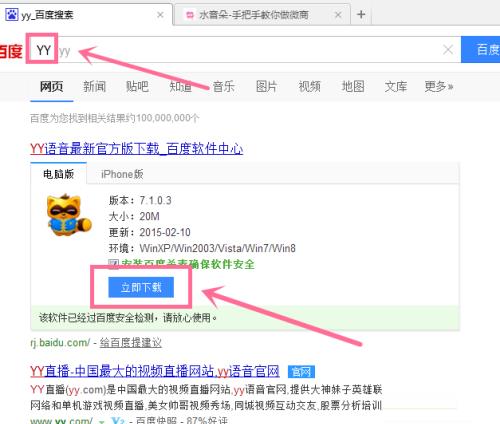Click the 立即下载 download button

coord(141,287)
